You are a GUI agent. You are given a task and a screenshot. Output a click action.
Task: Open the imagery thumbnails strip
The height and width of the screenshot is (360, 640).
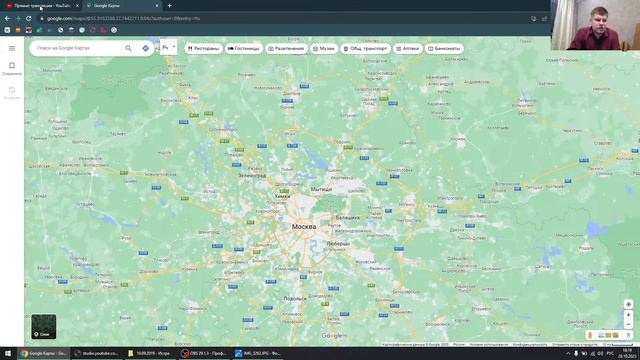(x=608, y=335)
